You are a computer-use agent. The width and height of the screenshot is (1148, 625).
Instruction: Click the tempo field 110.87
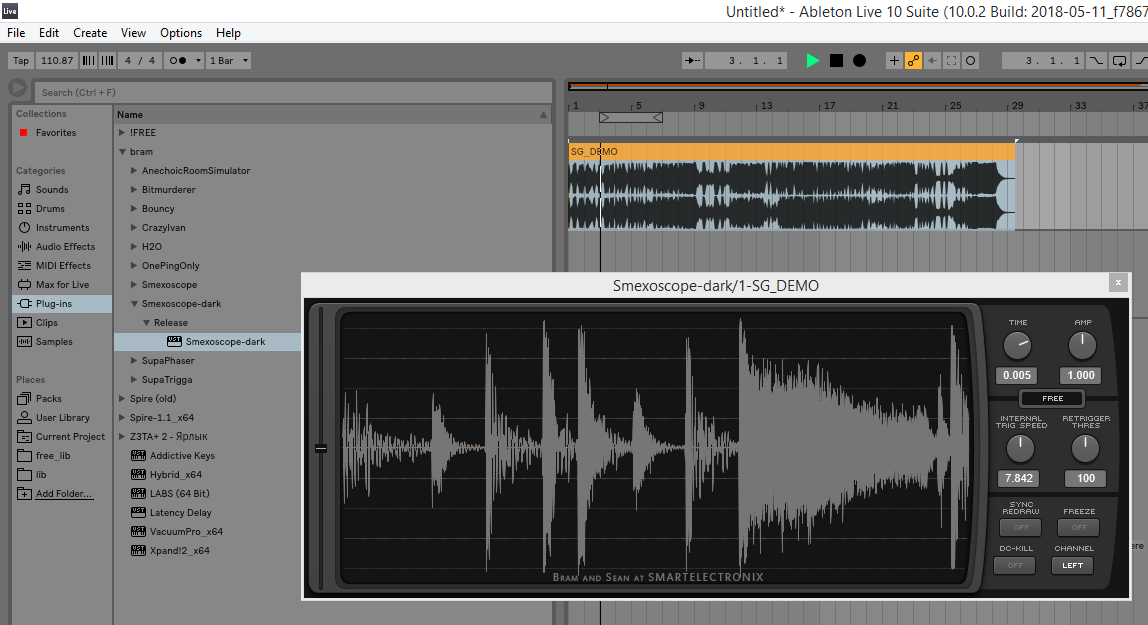click(x=57, y=61)
